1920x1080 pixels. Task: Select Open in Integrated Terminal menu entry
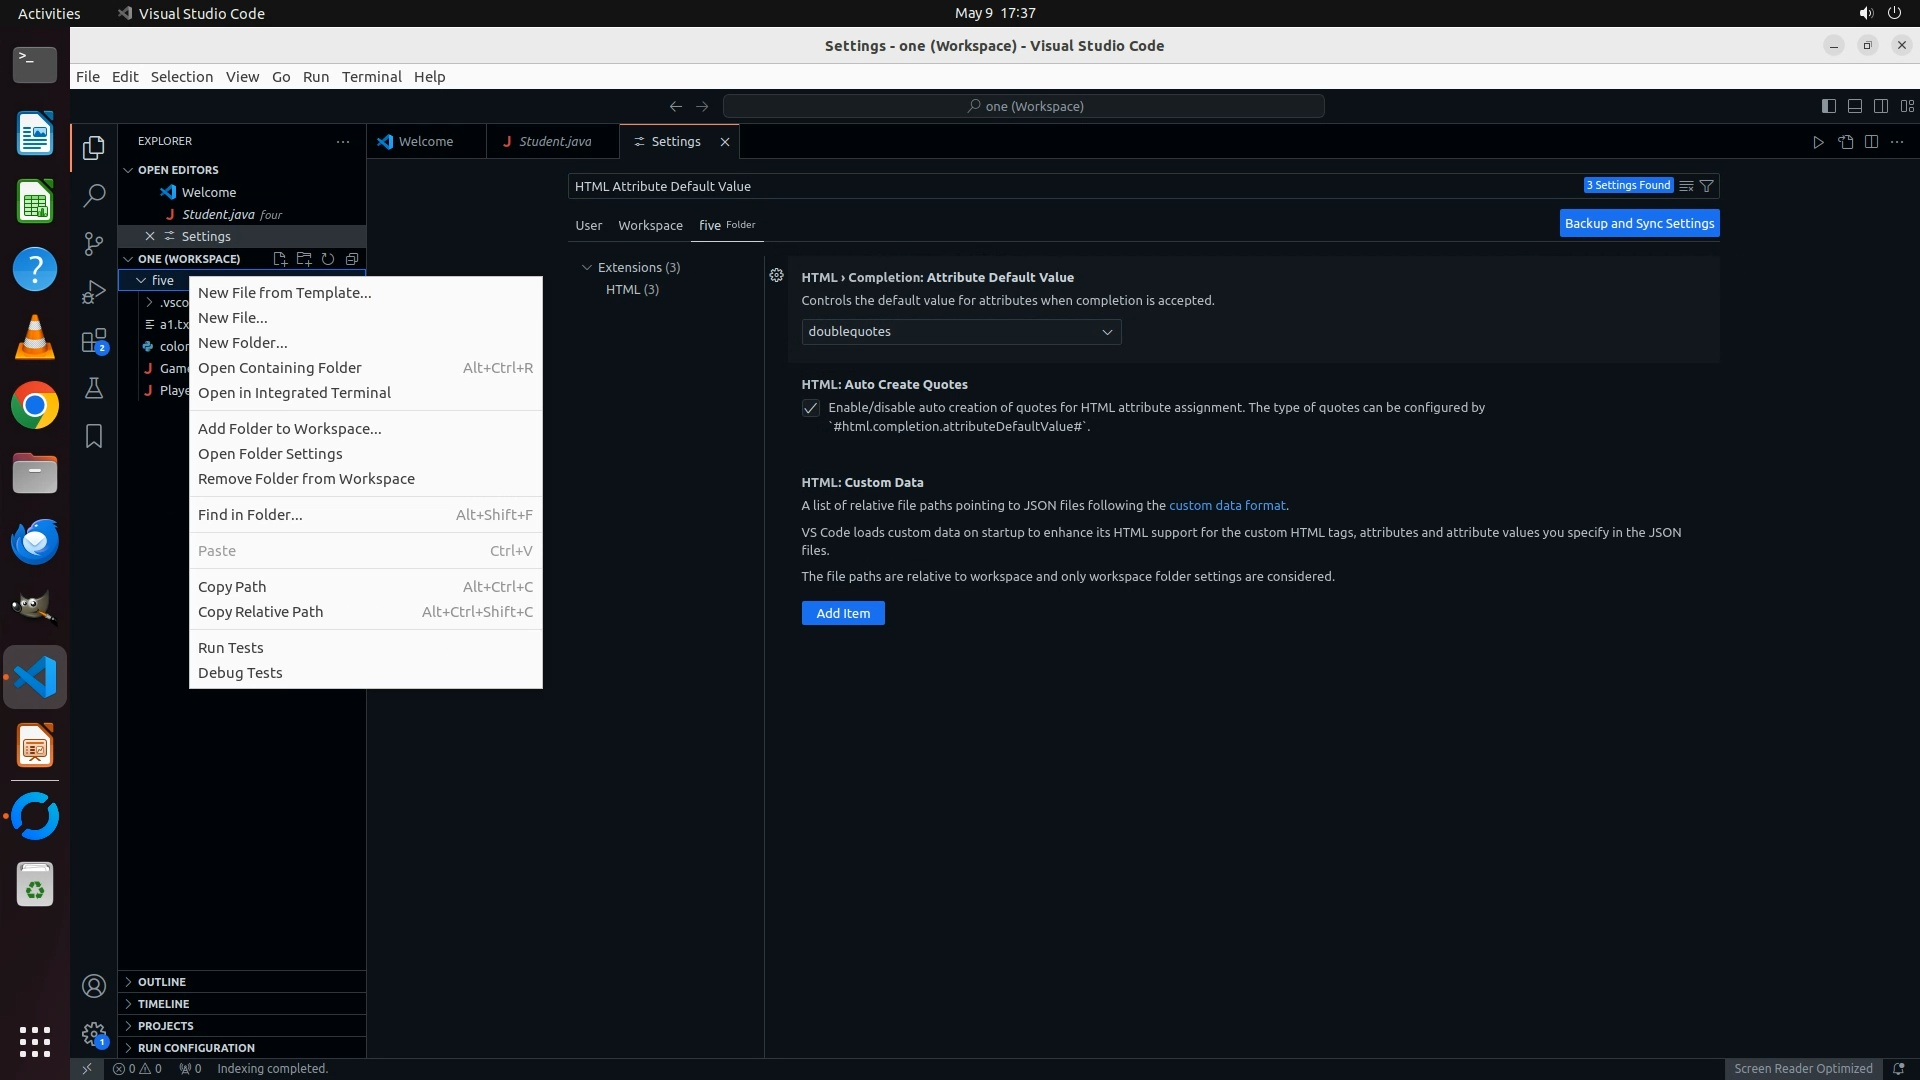[294, 393]
